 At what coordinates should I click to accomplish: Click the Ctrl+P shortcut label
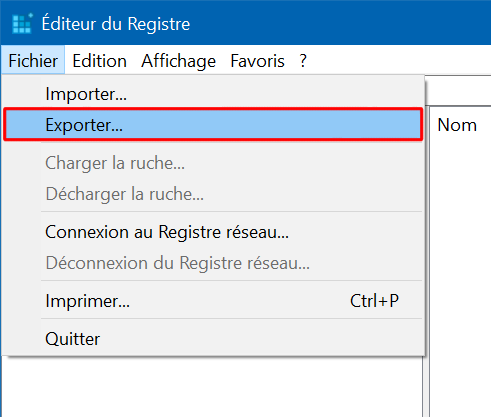click(x=374, y=301)
